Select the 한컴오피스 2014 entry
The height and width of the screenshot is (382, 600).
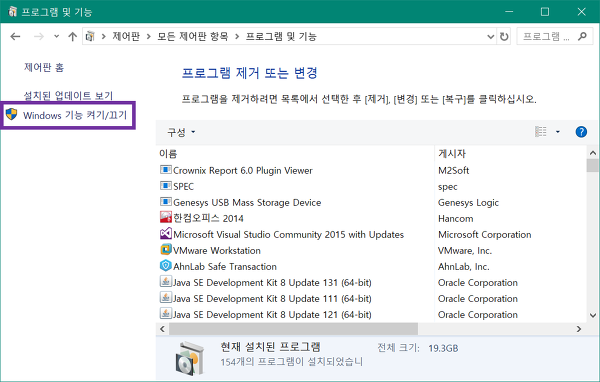[208, 218]
